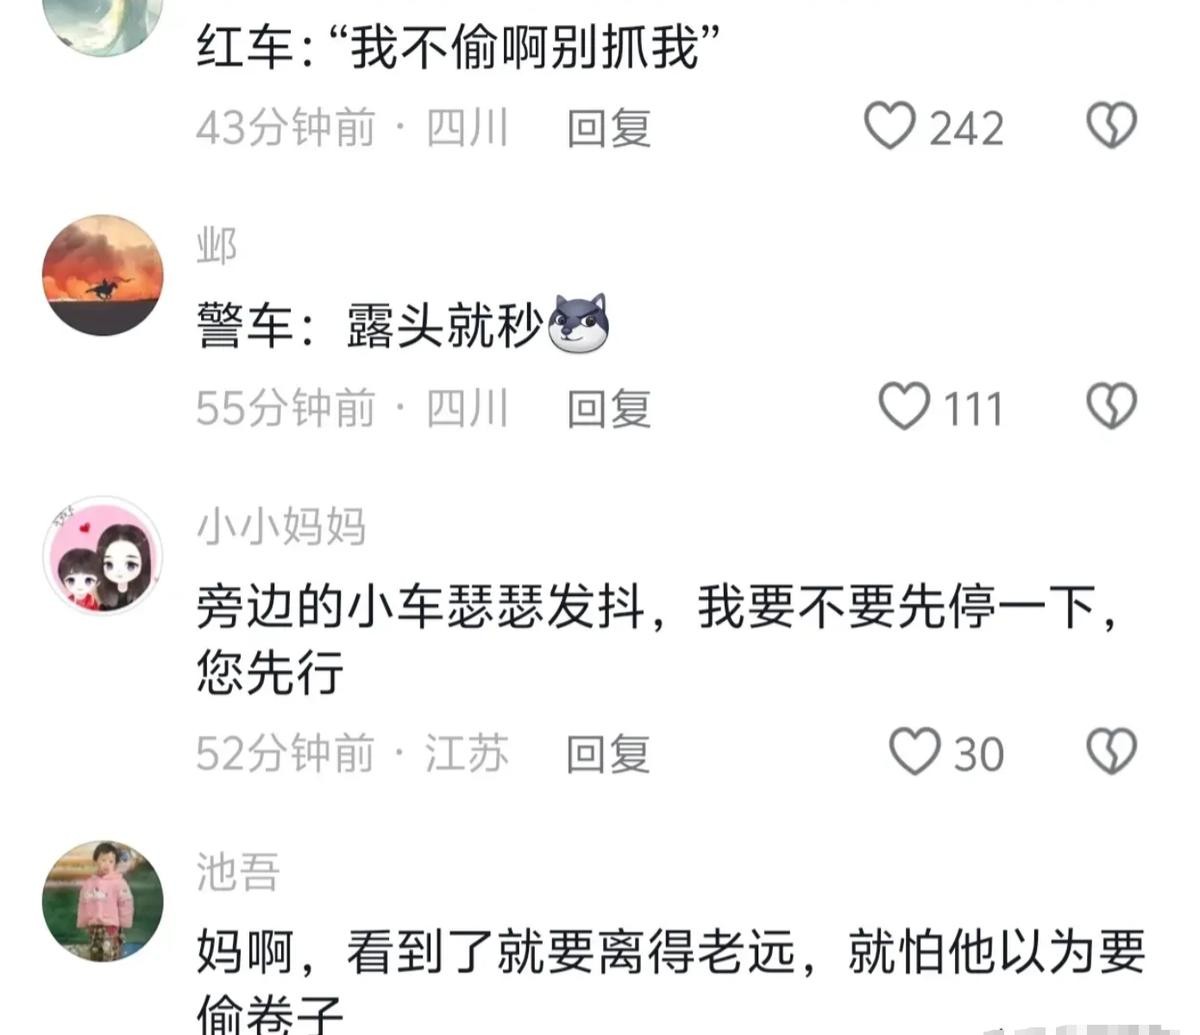Screen dimensions: 1200x1035
Task: Open 邺's horse sunset avatar
Action: (102, 275)
